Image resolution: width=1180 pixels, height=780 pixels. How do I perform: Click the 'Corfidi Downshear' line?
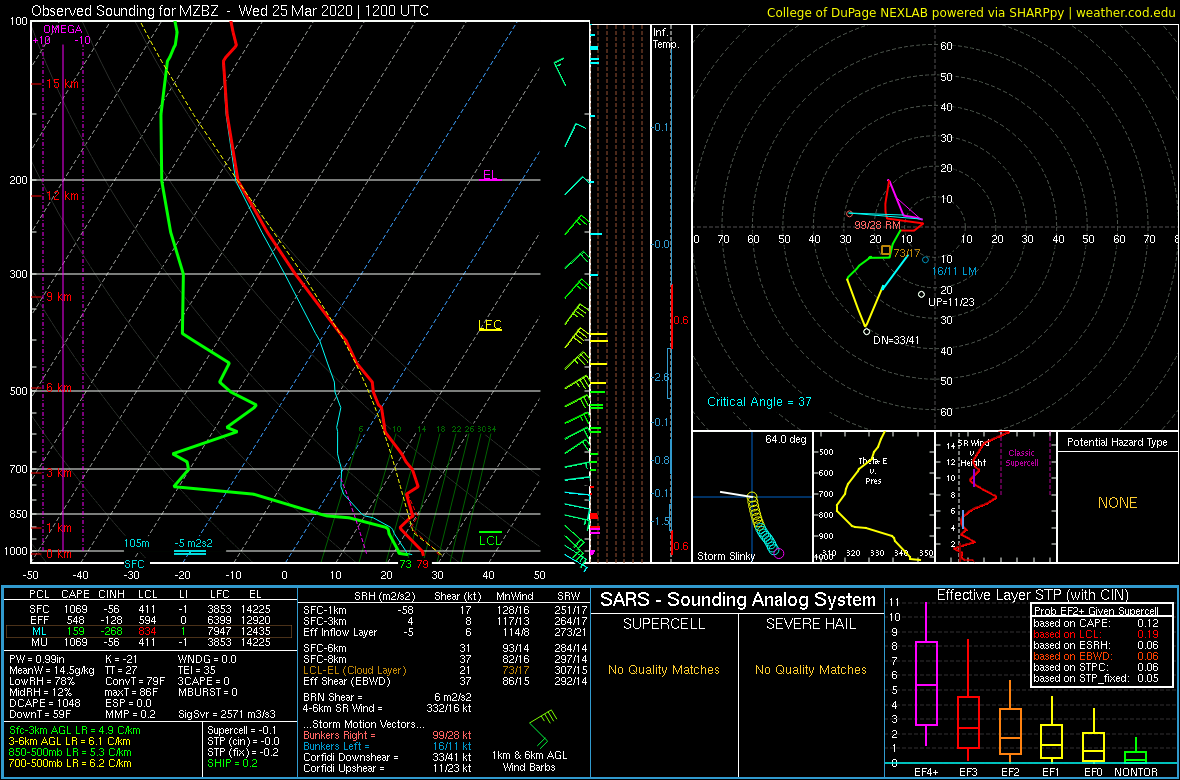(x=387, y=757)
